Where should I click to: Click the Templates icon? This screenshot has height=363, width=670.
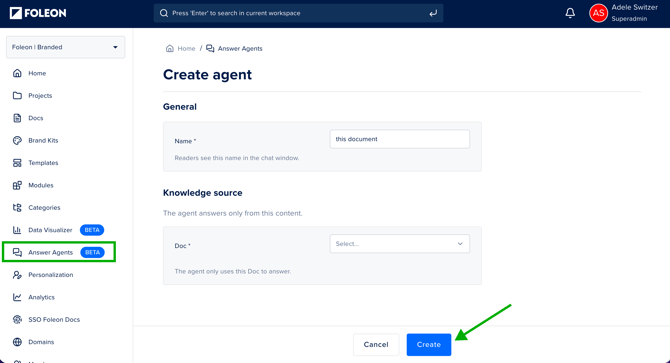pyautogui.click(x=17, y=163)
